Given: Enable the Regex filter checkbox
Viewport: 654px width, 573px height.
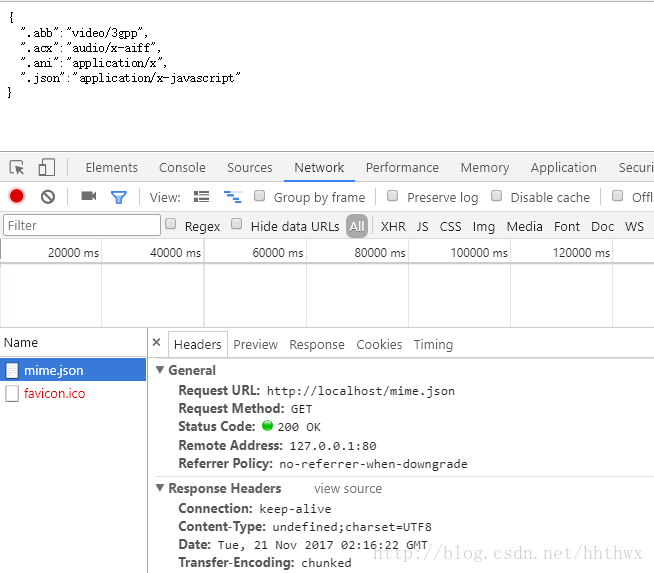Looking at the screenshot, I should pyautogui.click(x=171, y=224).
